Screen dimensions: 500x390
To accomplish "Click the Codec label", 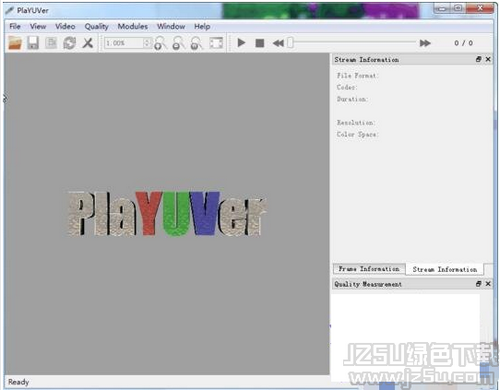I will (x=347, y=87).
